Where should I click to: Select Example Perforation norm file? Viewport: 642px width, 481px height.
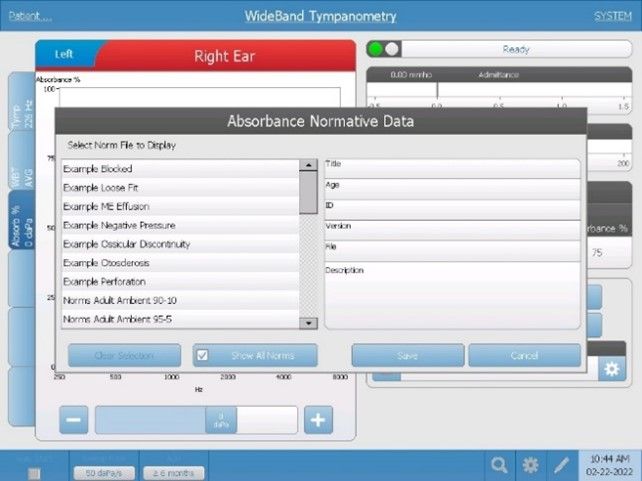pyautogui.click(x=181, y=282)
